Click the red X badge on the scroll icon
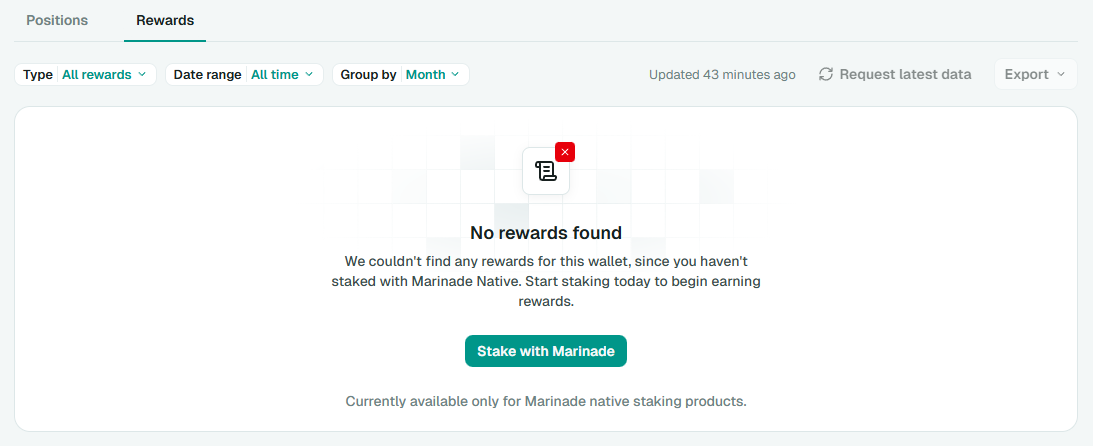 565,152
